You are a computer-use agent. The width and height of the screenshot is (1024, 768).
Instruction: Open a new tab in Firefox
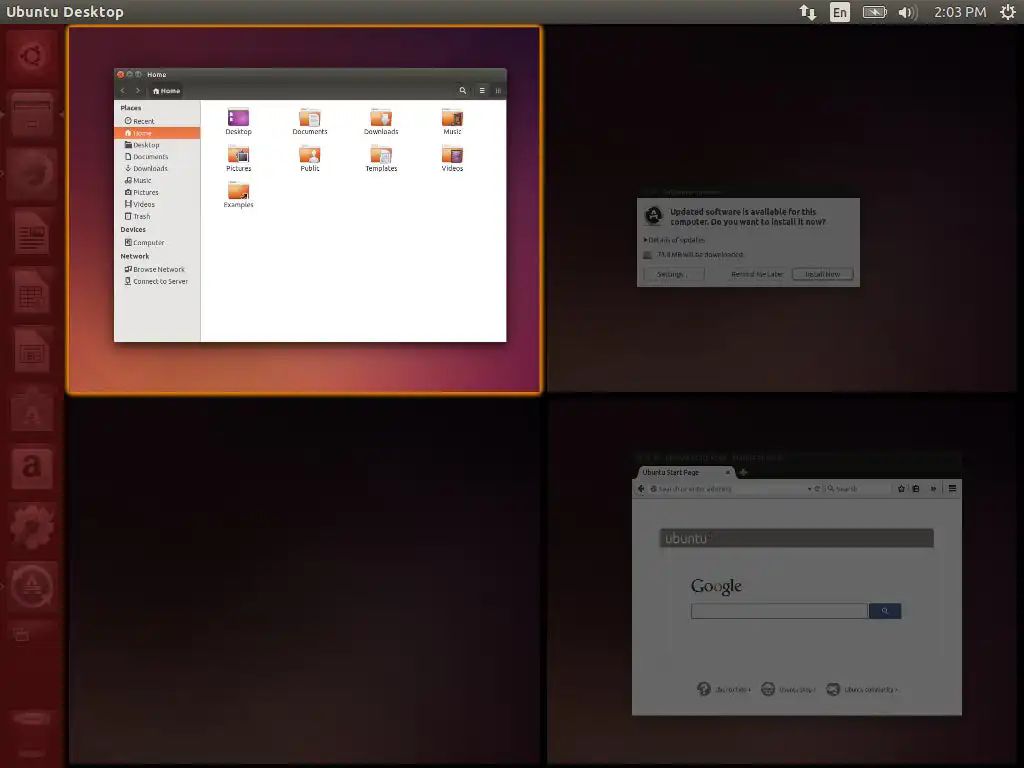(743, 472)
